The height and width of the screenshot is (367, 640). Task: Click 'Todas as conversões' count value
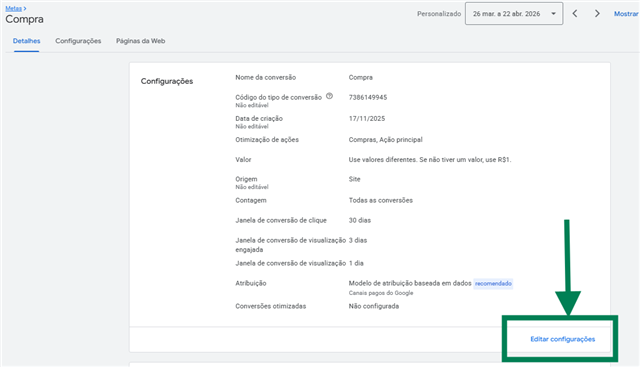tap(380, 200)
